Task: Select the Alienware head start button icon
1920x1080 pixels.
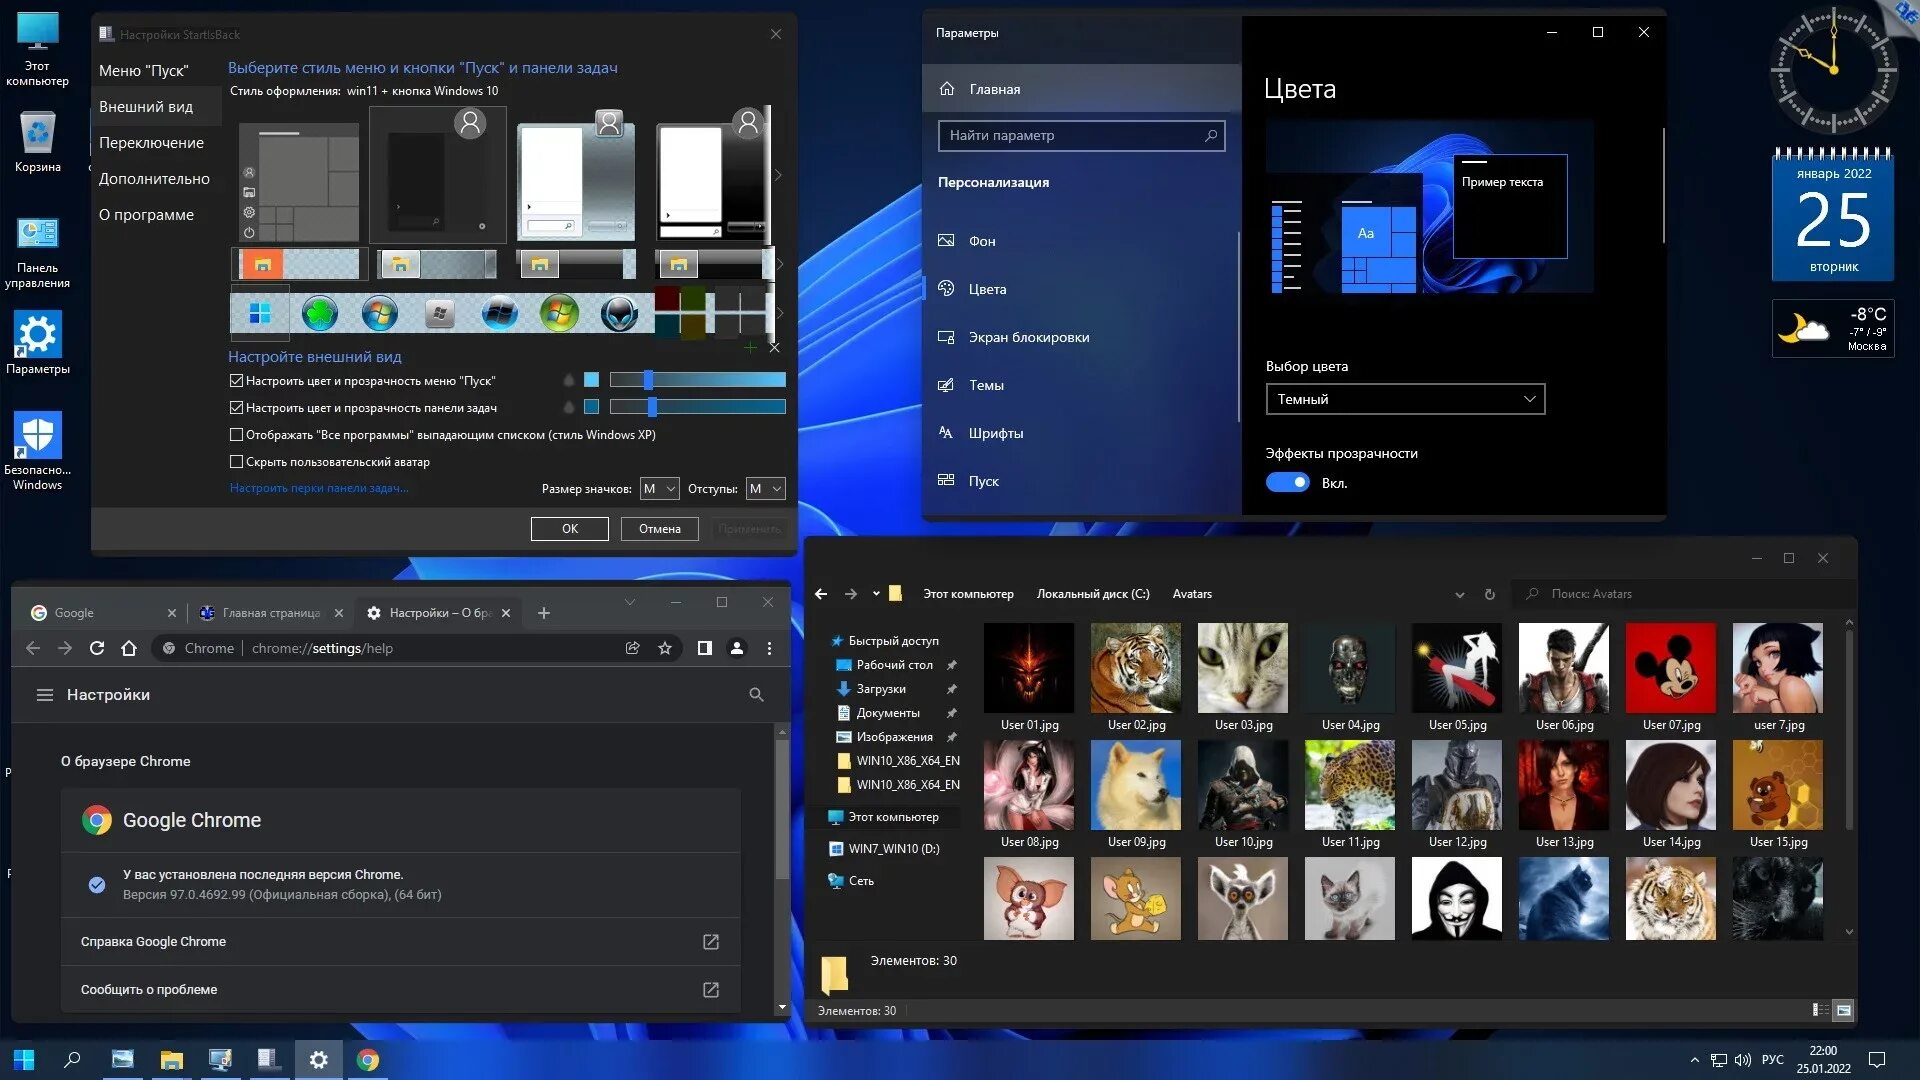Action: click(x=619, y=314)
